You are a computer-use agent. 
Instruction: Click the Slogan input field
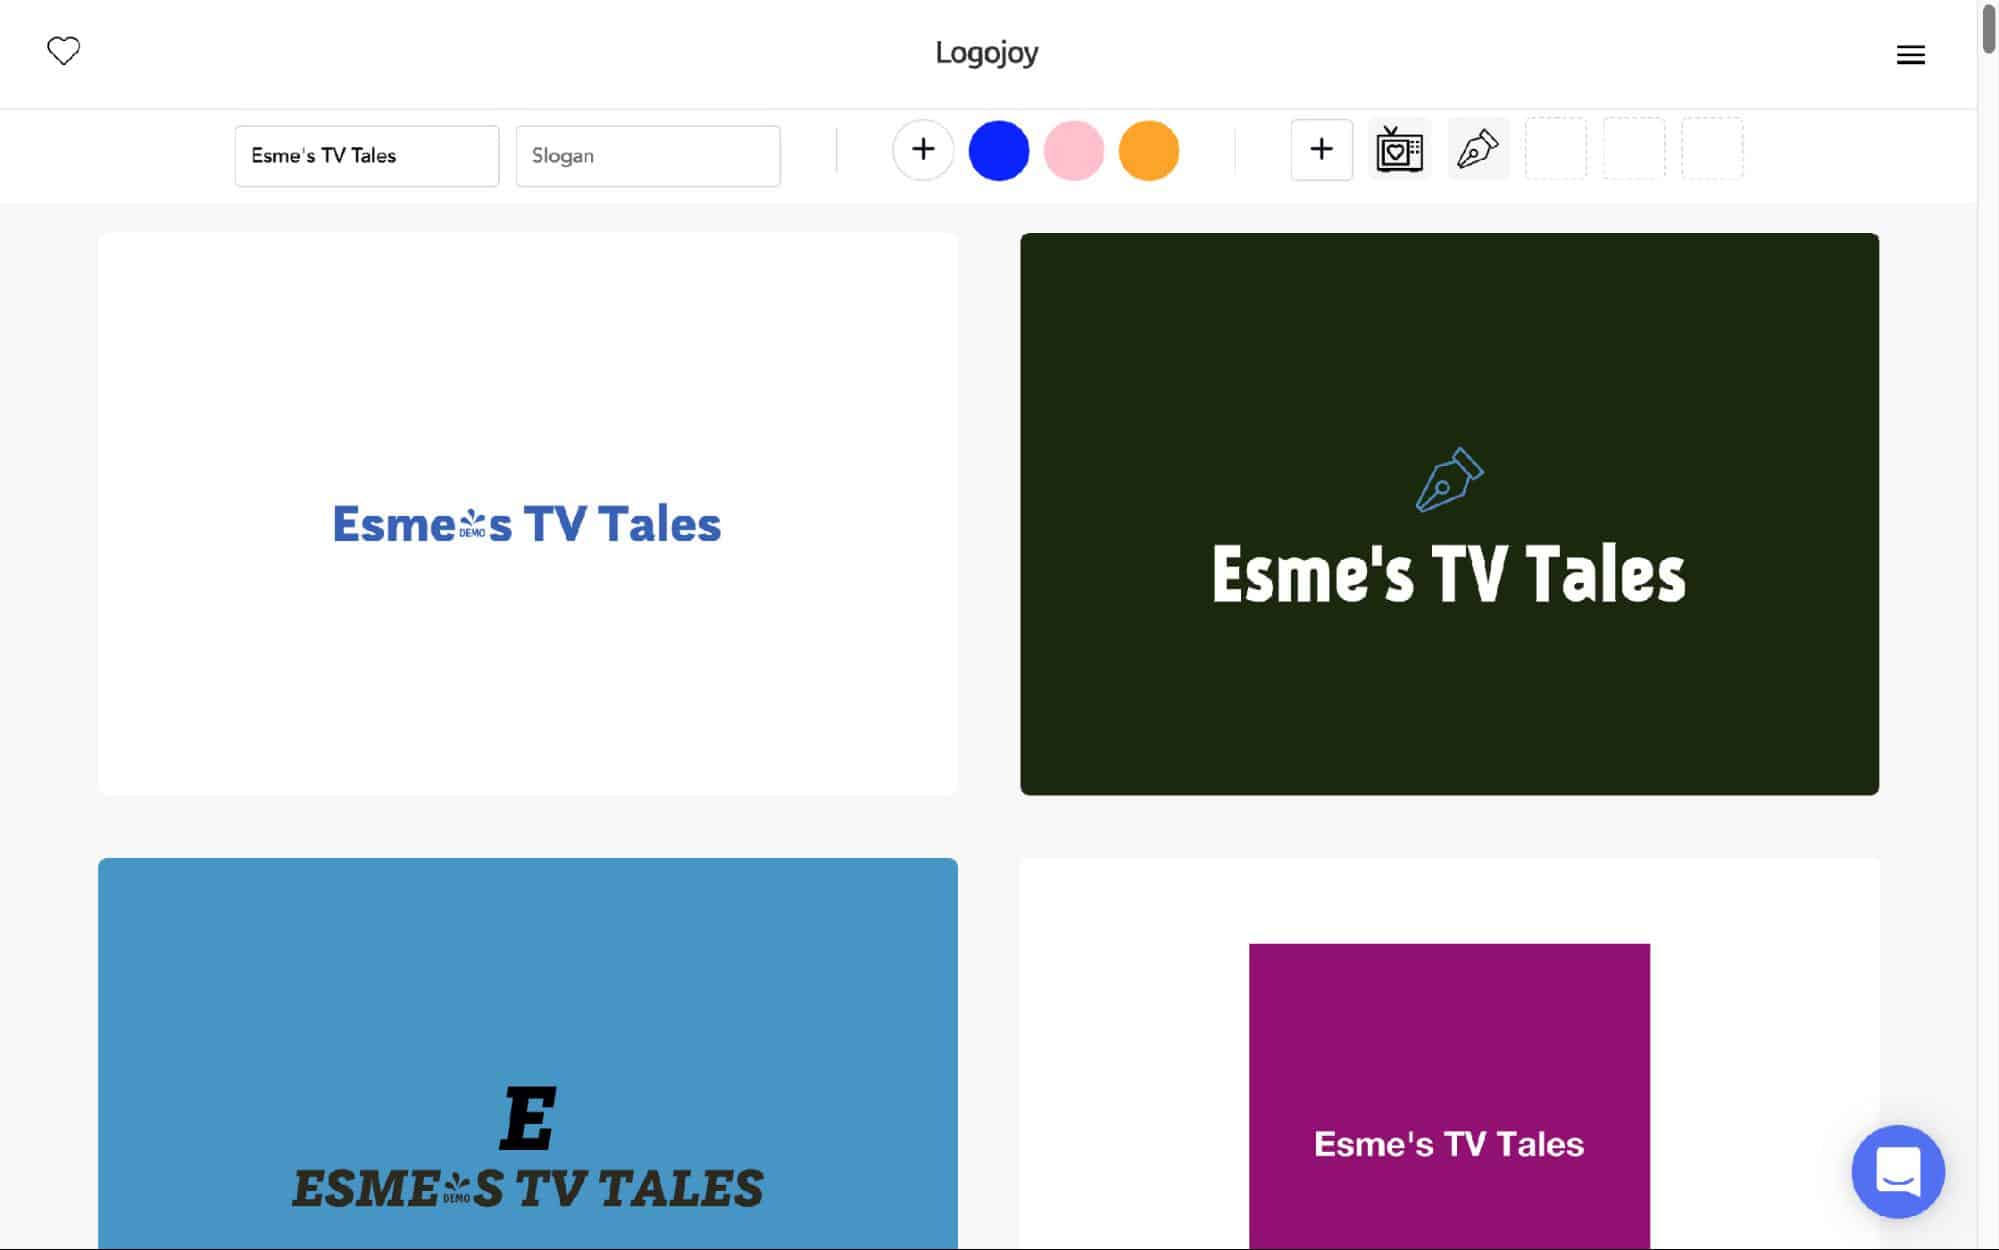coord(648,156)
